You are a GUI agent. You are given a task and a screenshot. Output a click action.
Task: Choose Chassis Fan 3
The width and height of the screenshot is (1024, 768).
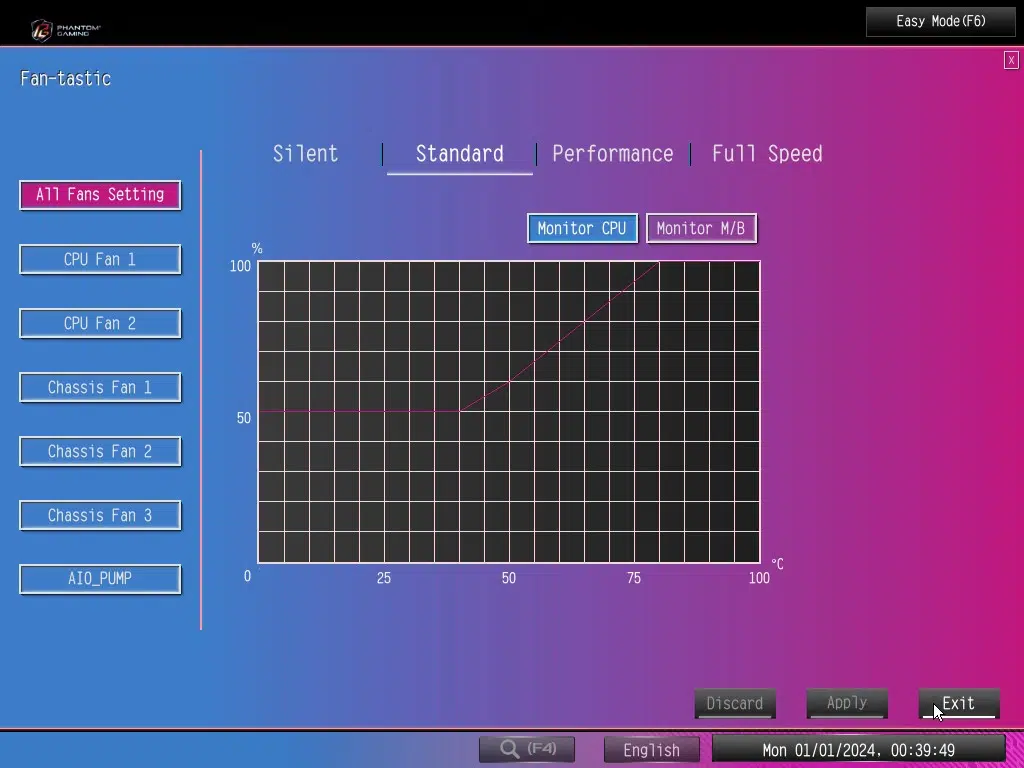pos(100,515)
